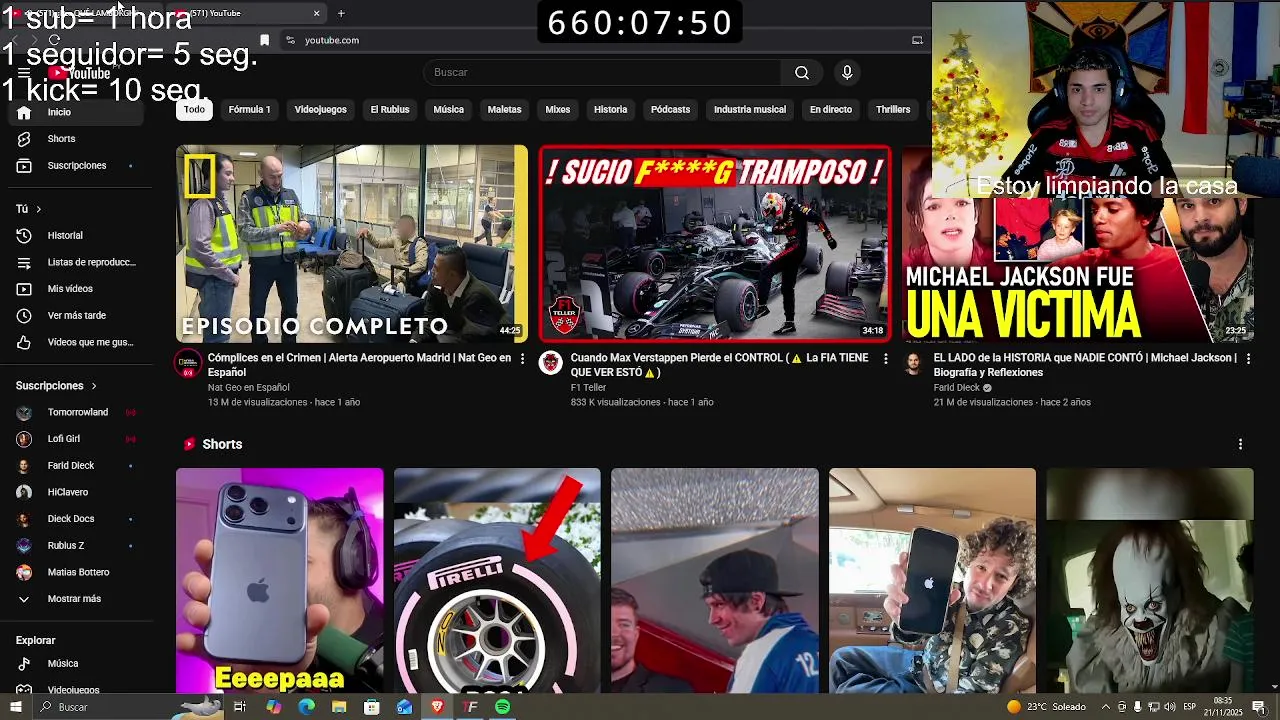This screenshot has height=720, width=1280.
Task: Open Ver más tarde in sidebar
Action: (75, 315)
